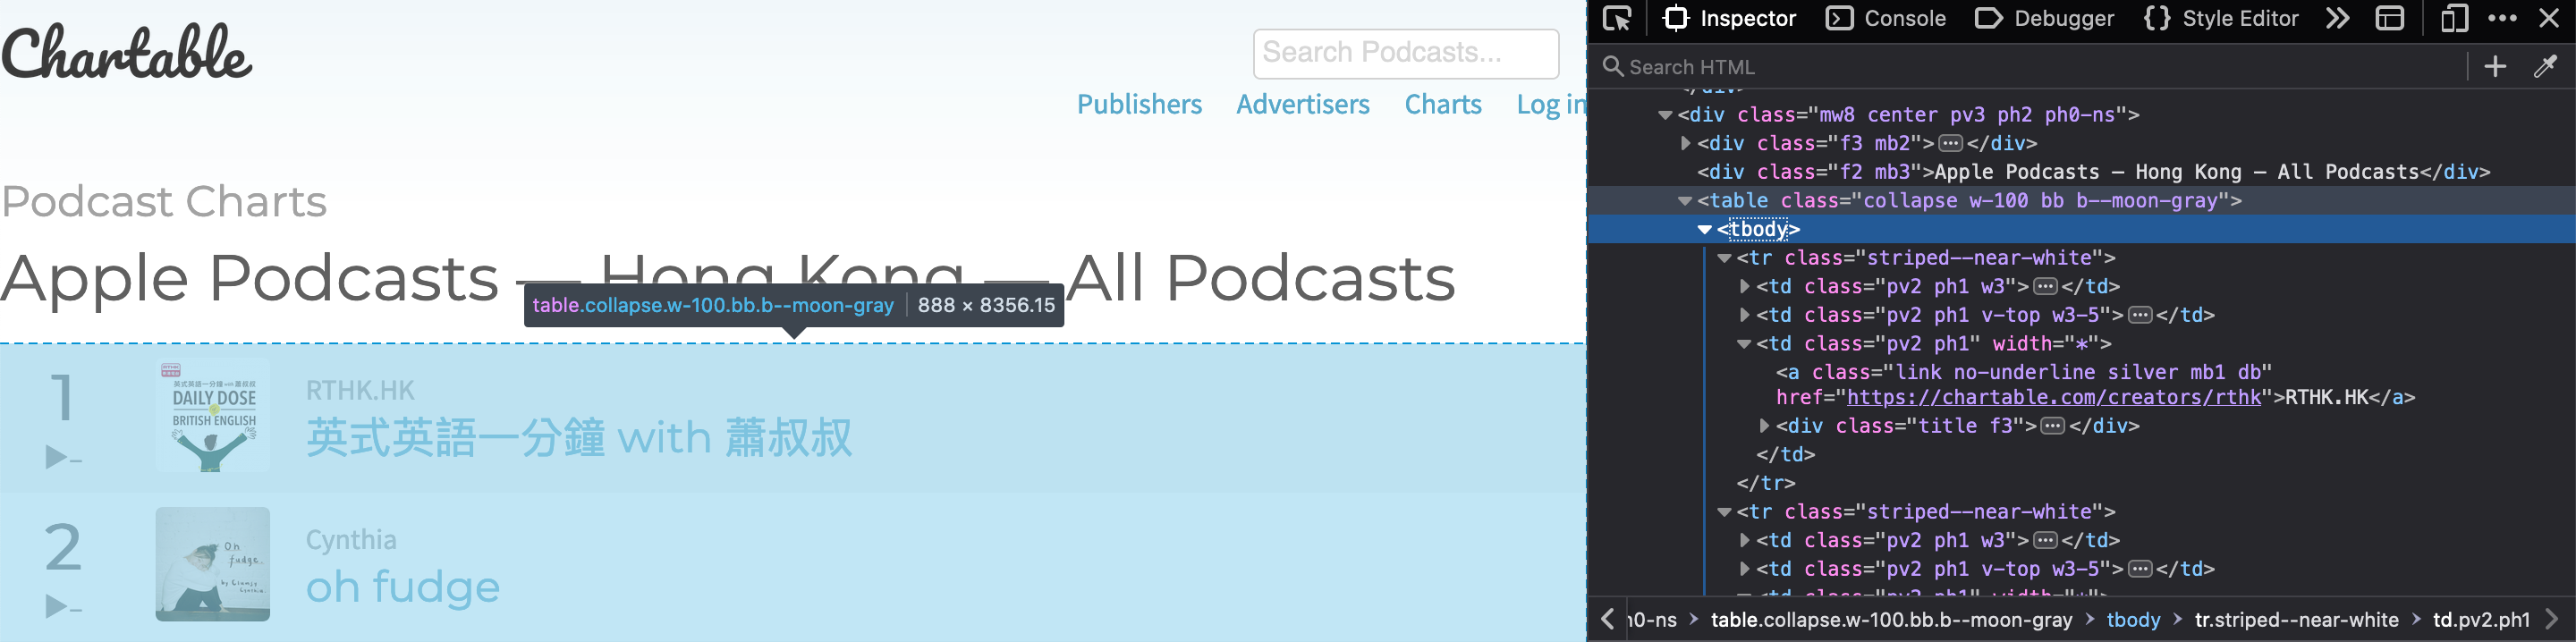
Task: Select the closing </td> tag line
Action: tap(1785, 455)
